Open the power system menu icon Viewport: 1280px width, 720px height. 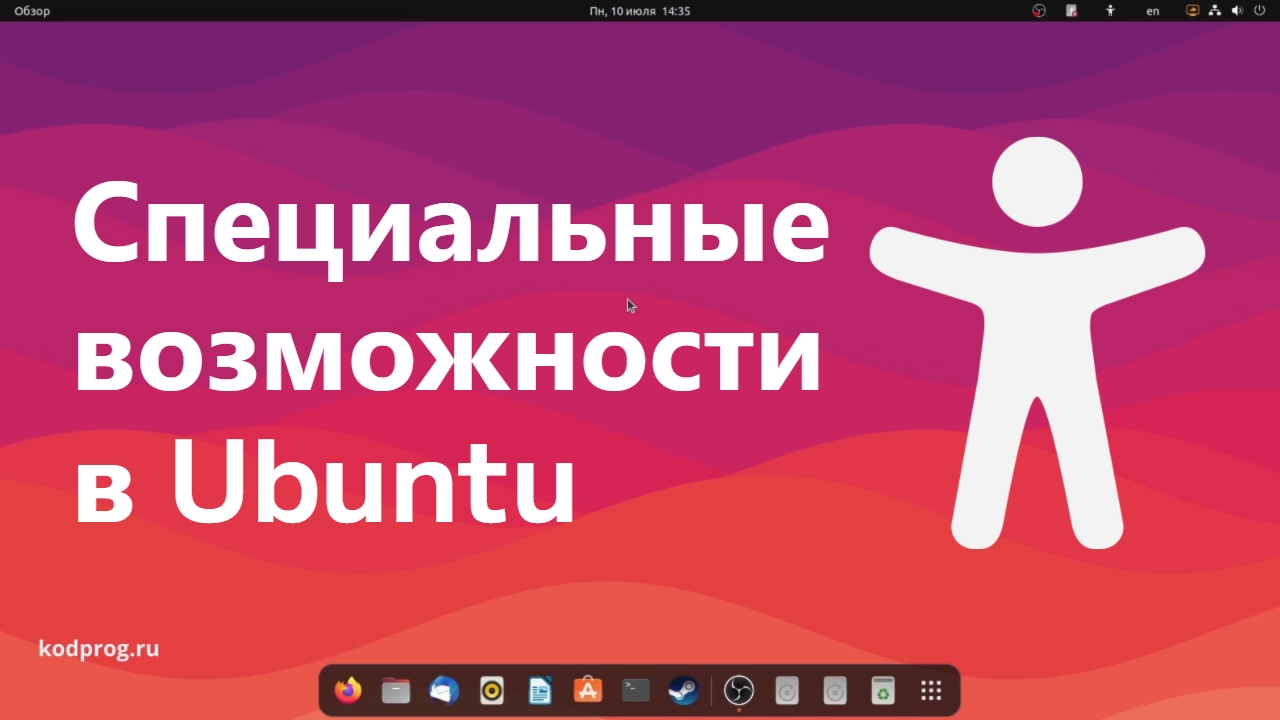[x=1259, y=11]
